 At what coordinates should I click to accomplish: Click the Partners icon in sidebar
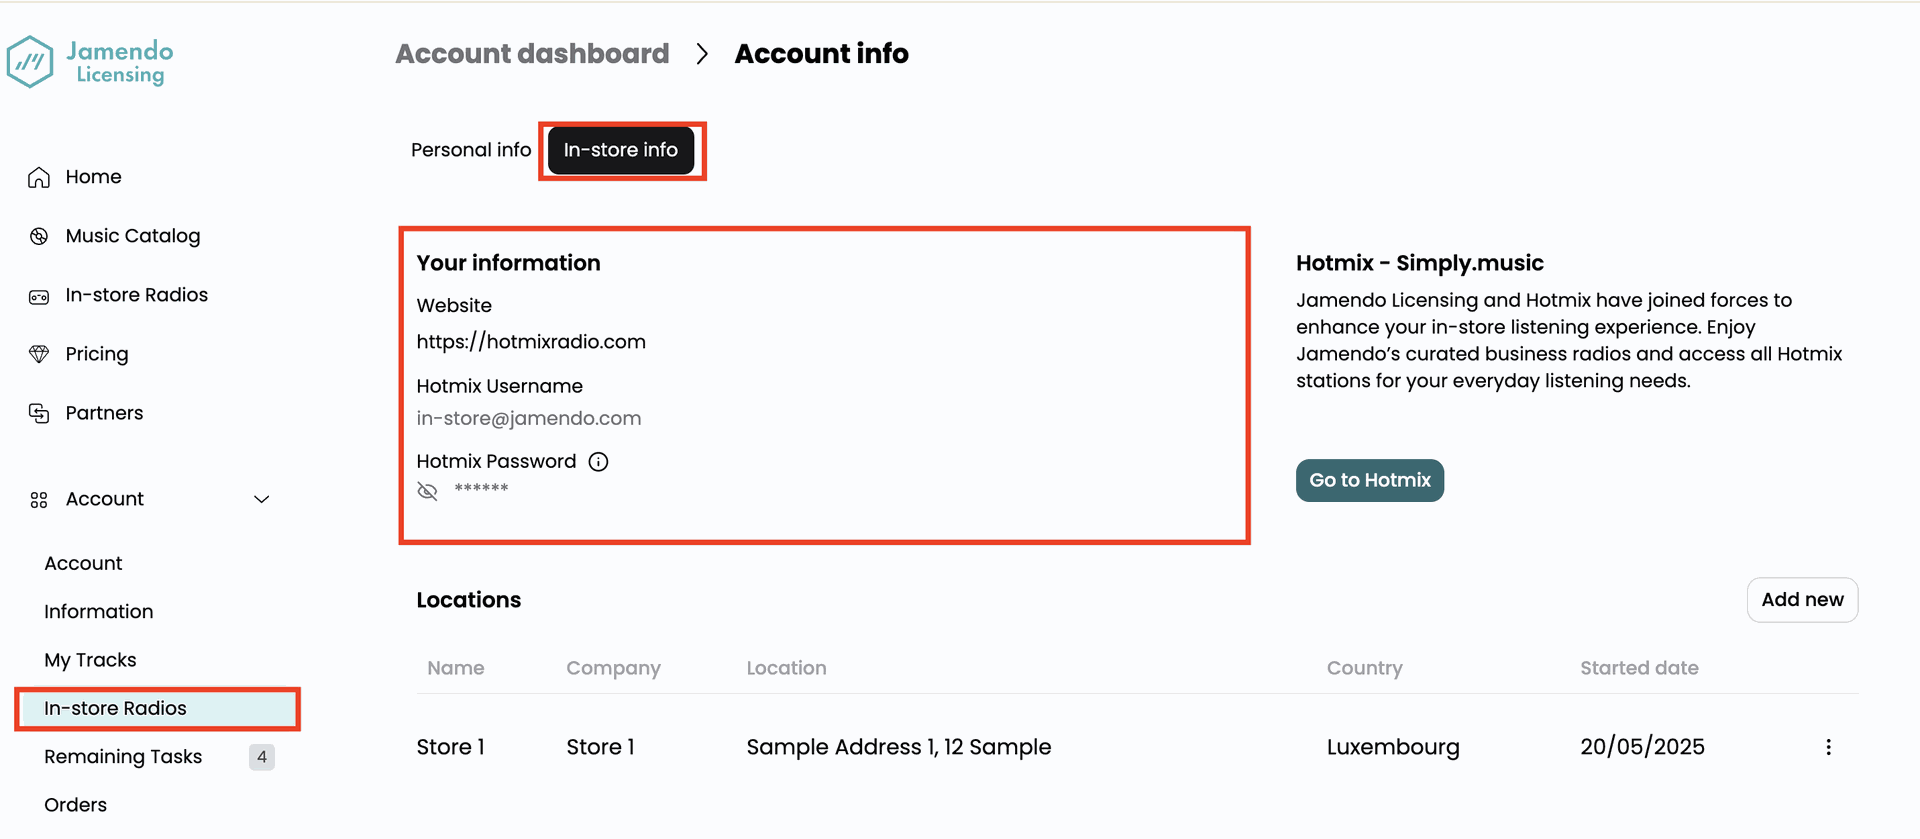pos(39,413)
